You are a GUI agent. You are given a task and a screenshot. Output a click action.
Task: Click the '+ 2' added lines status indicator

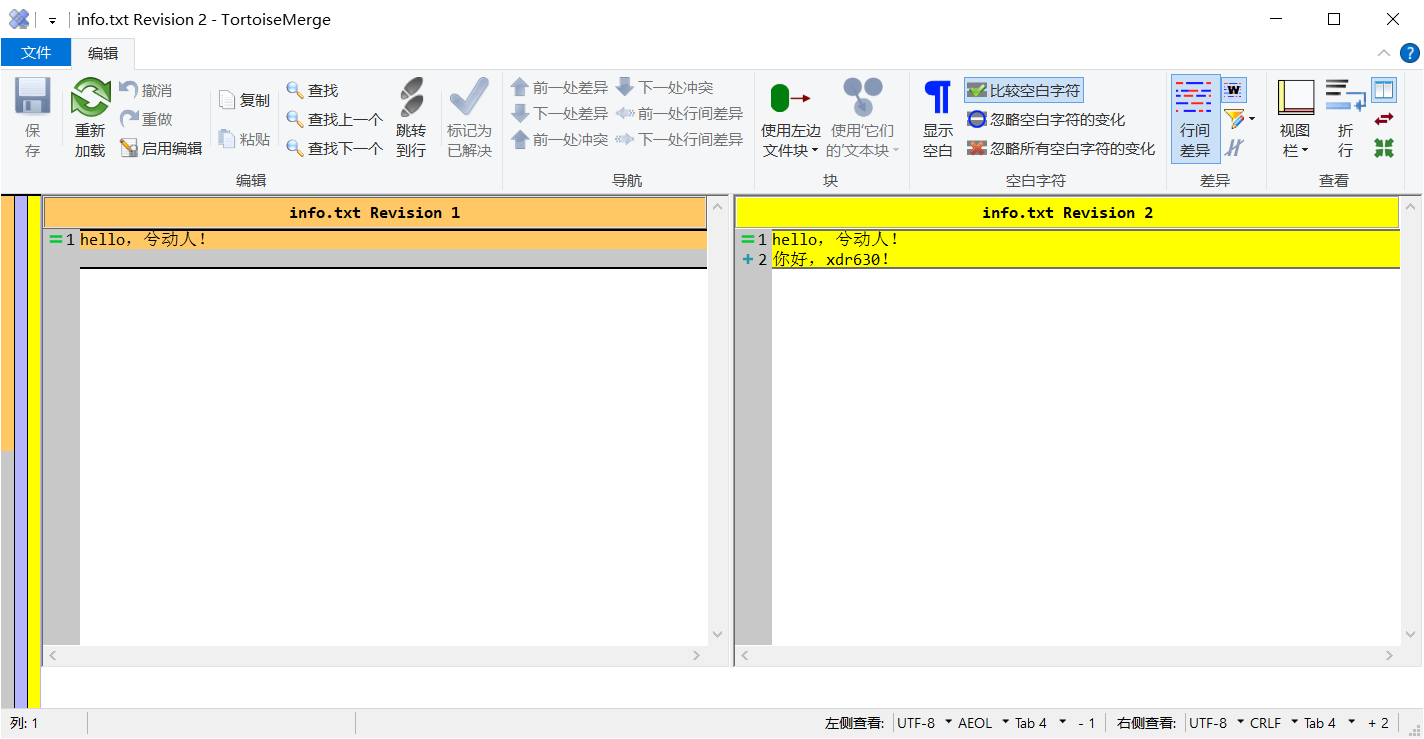[1379, 723]
